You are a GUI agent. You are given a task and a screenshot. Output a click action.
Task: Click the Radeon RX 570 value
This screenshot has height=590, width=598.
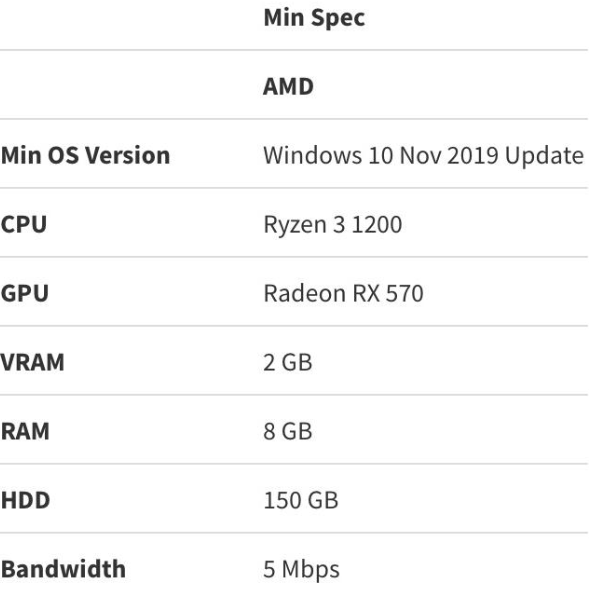(x=343, y=294)
